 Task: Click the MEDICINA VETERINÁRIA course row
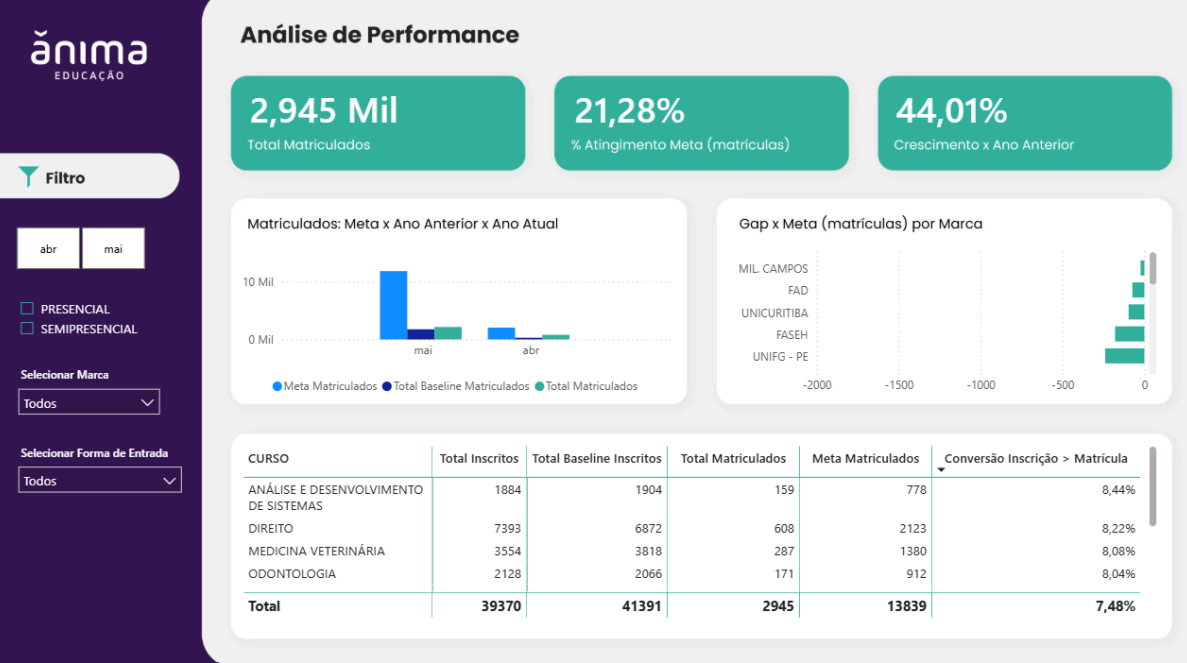tap(691, 551)
